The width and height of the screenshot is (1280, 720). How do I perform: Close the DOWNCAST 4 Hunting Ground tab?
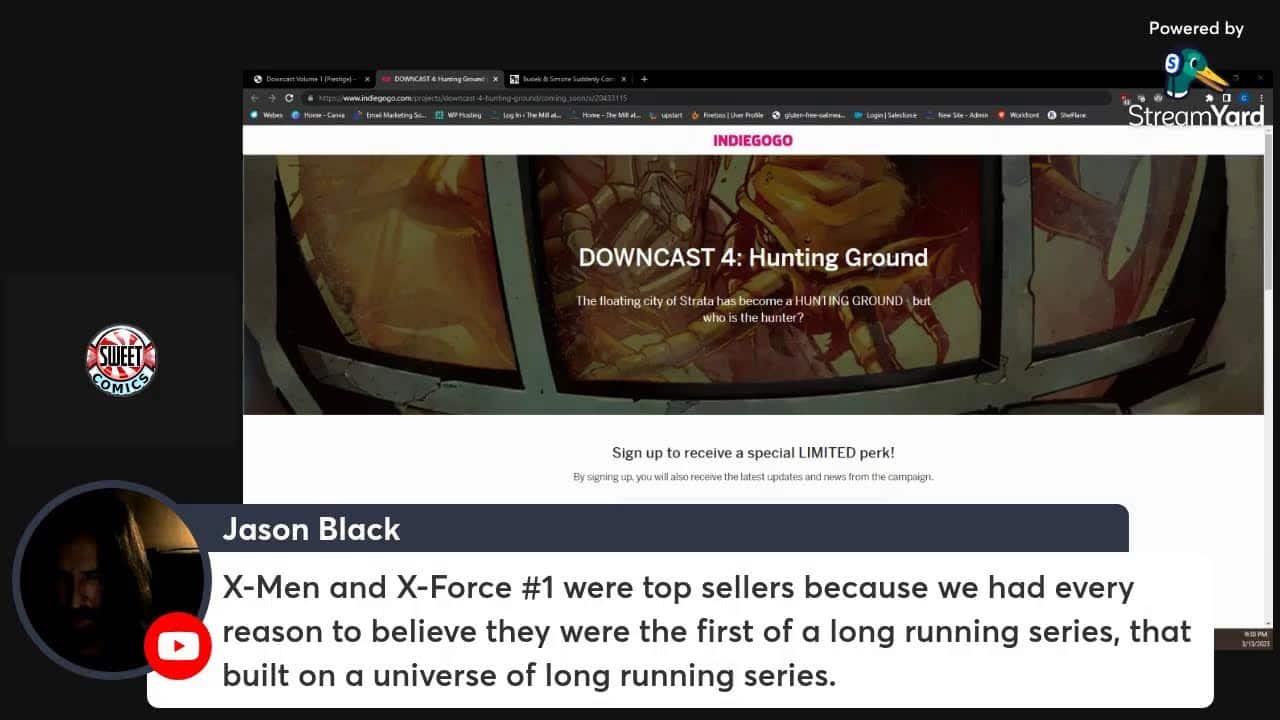click(495, 79)
